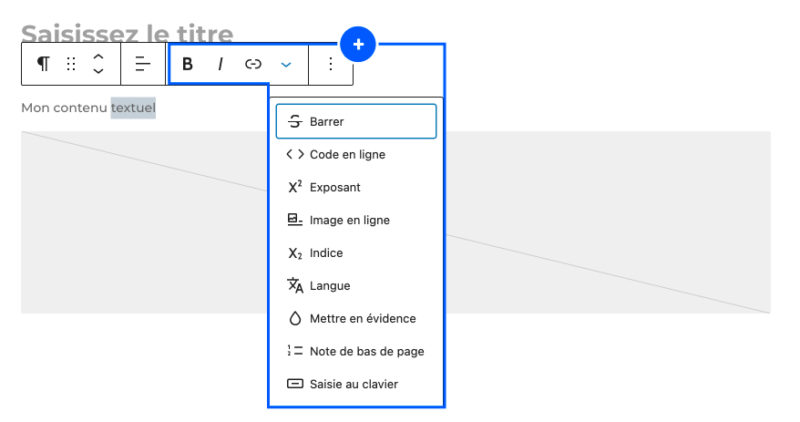Insert Note de bas de page
Screen dimensions: 800x422
(356, 351)
